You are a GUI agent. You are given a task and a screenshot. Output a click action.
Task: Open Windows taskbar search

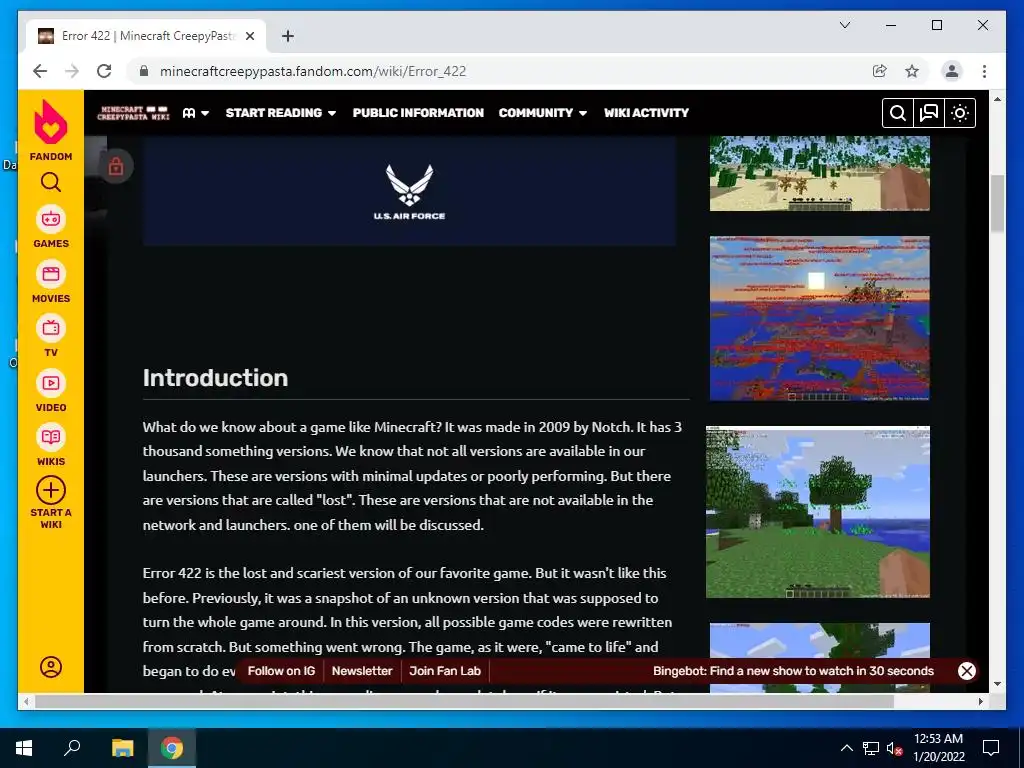pos(72,748)
